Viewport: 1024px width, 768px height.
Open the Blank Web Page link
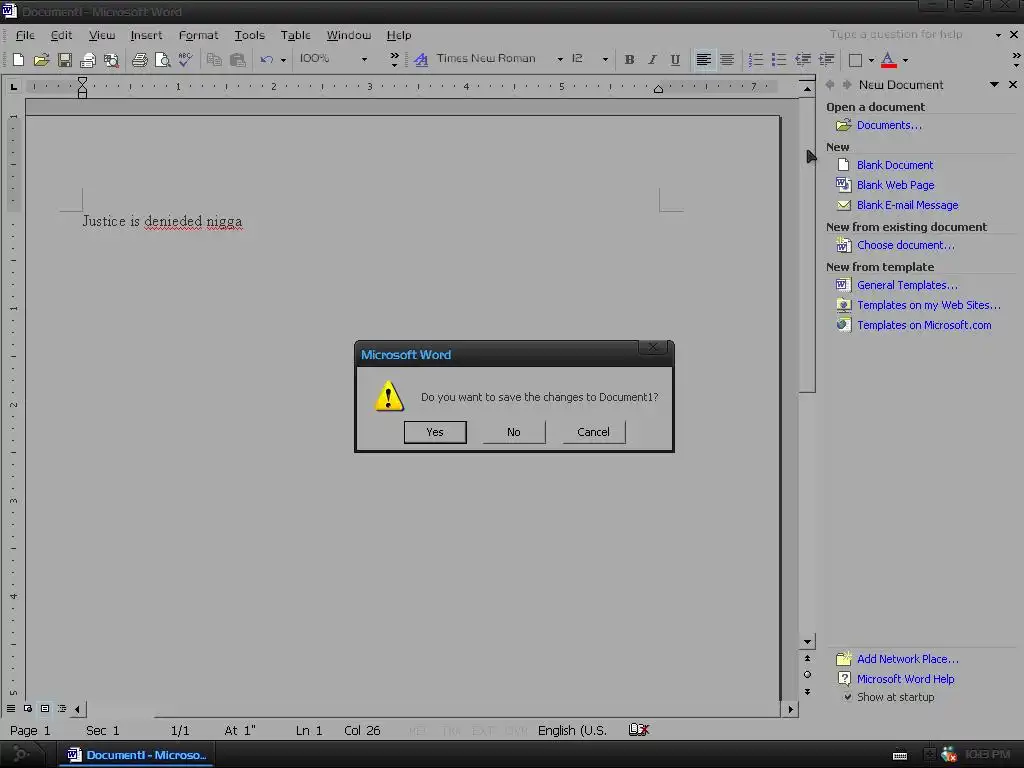coord(895,185)
